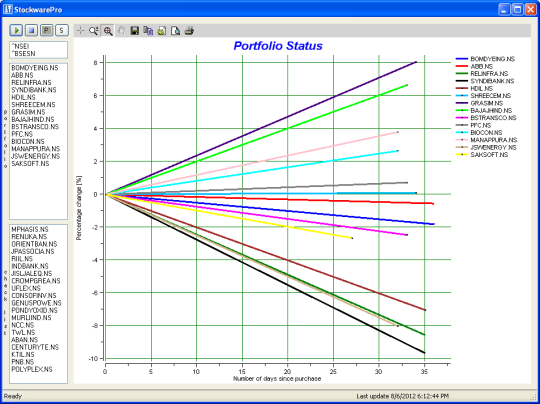Image resolution: width=540 pixels, height=404 pixels.
Task: Select SYNDIBANK.NS in the portfolio list
Action: (x=34, y=90)
